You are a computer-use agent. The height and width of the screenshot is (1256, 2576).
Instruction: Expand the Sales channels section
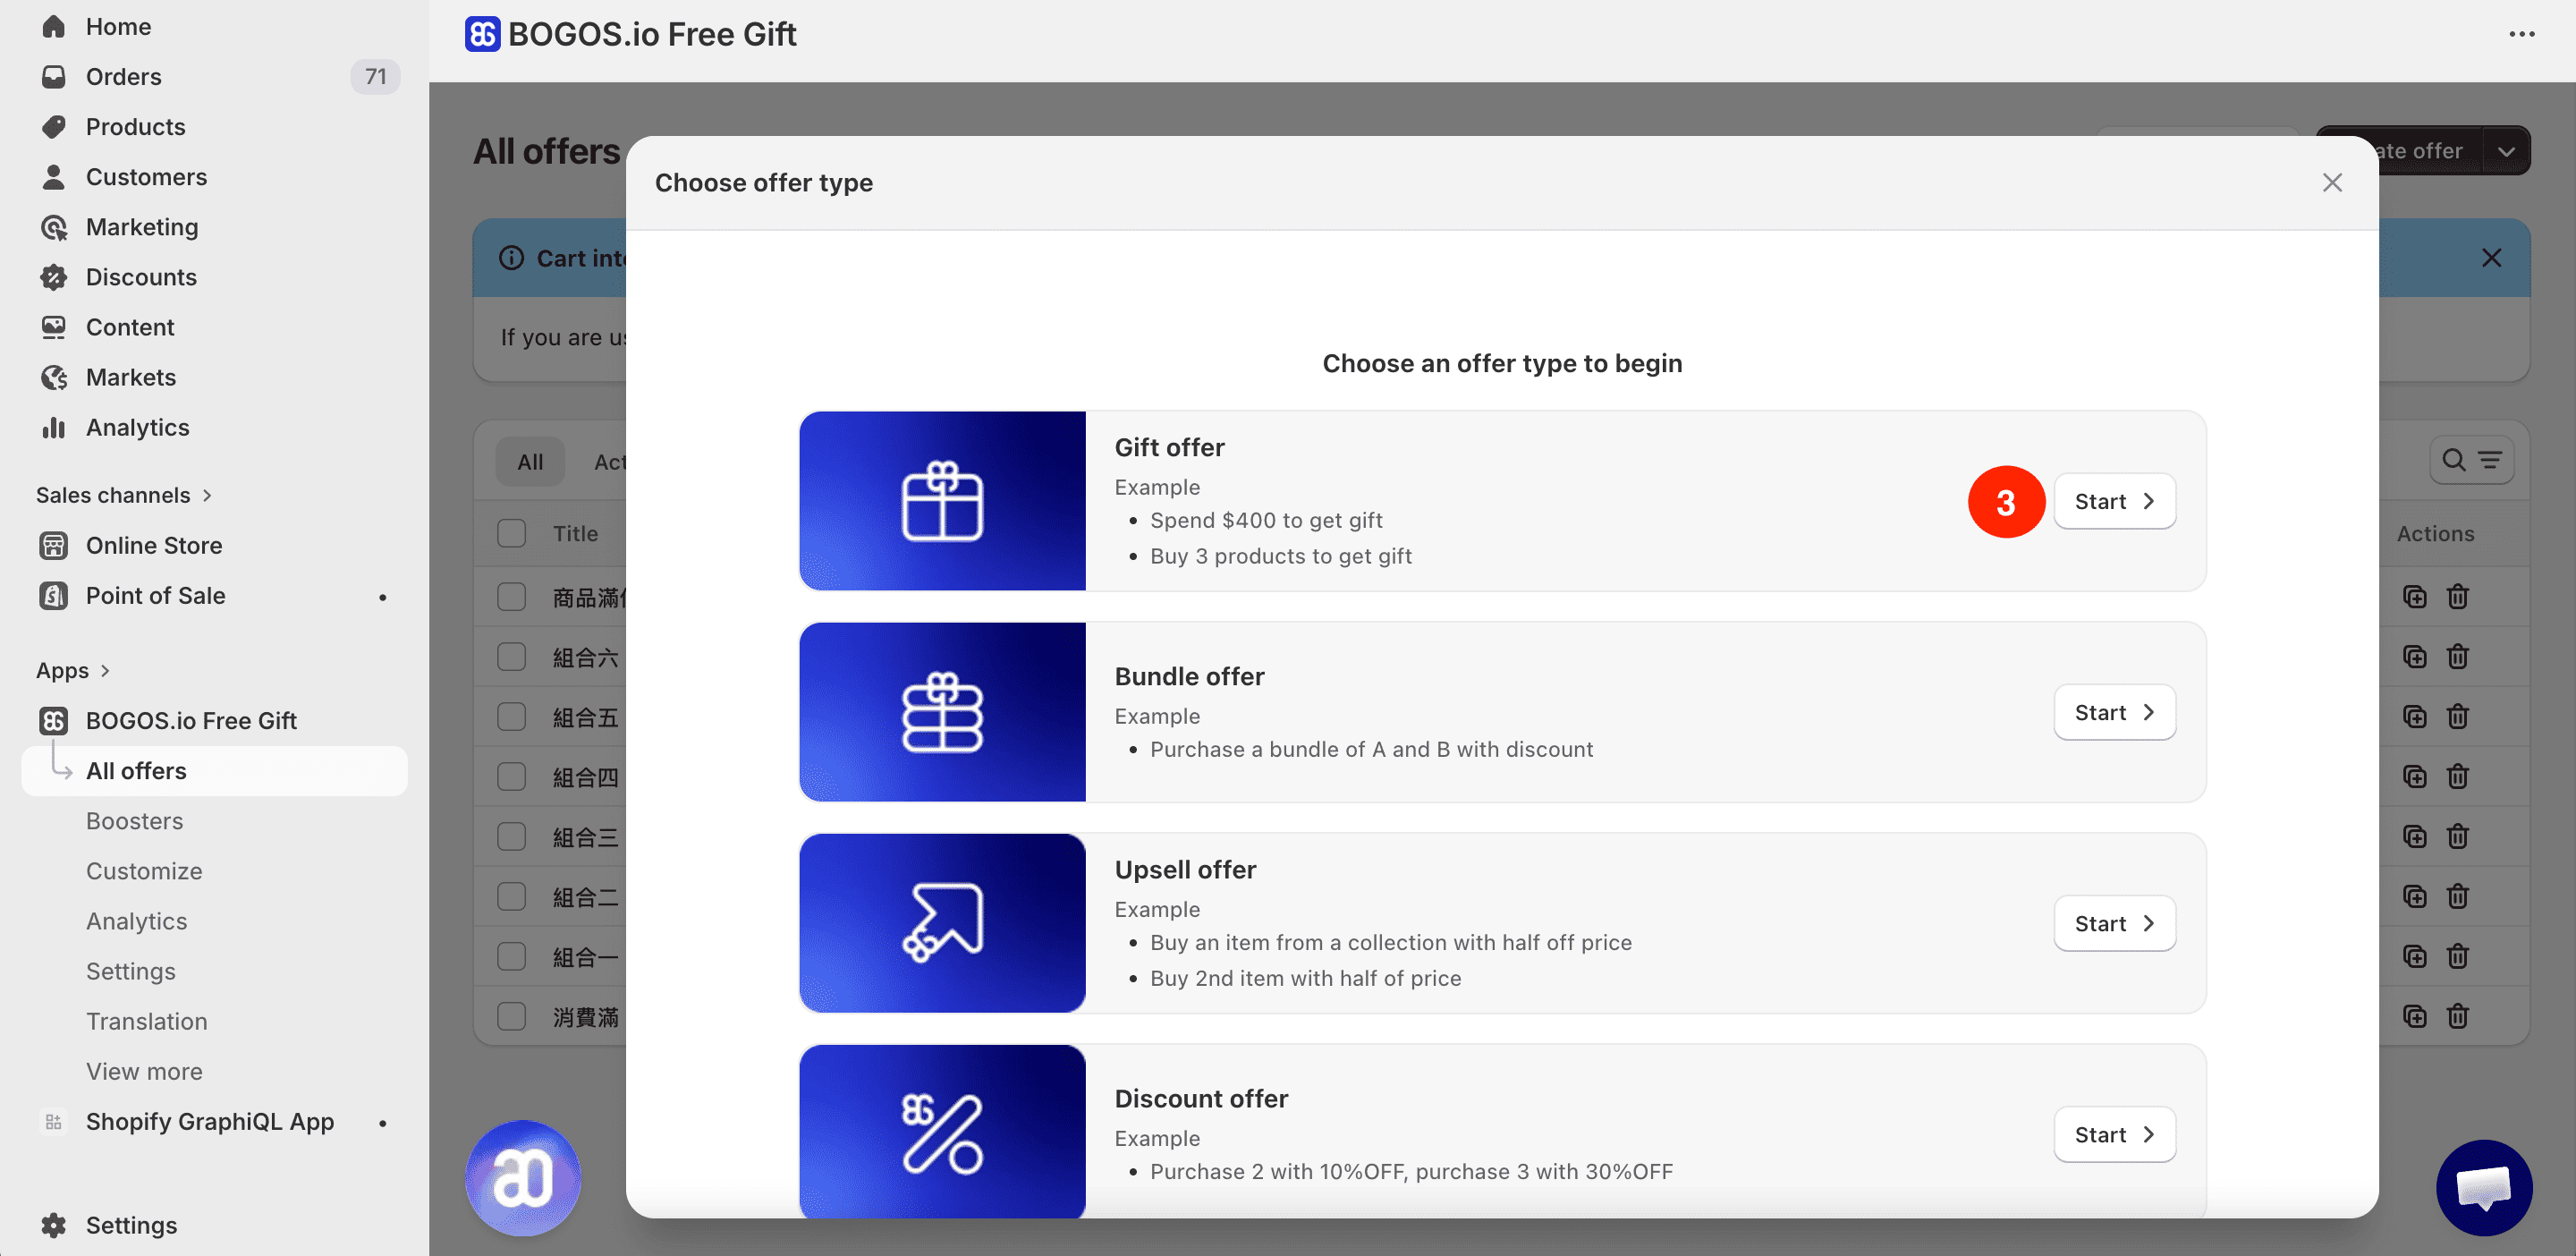pyautogui.click(x=124, y=495)
